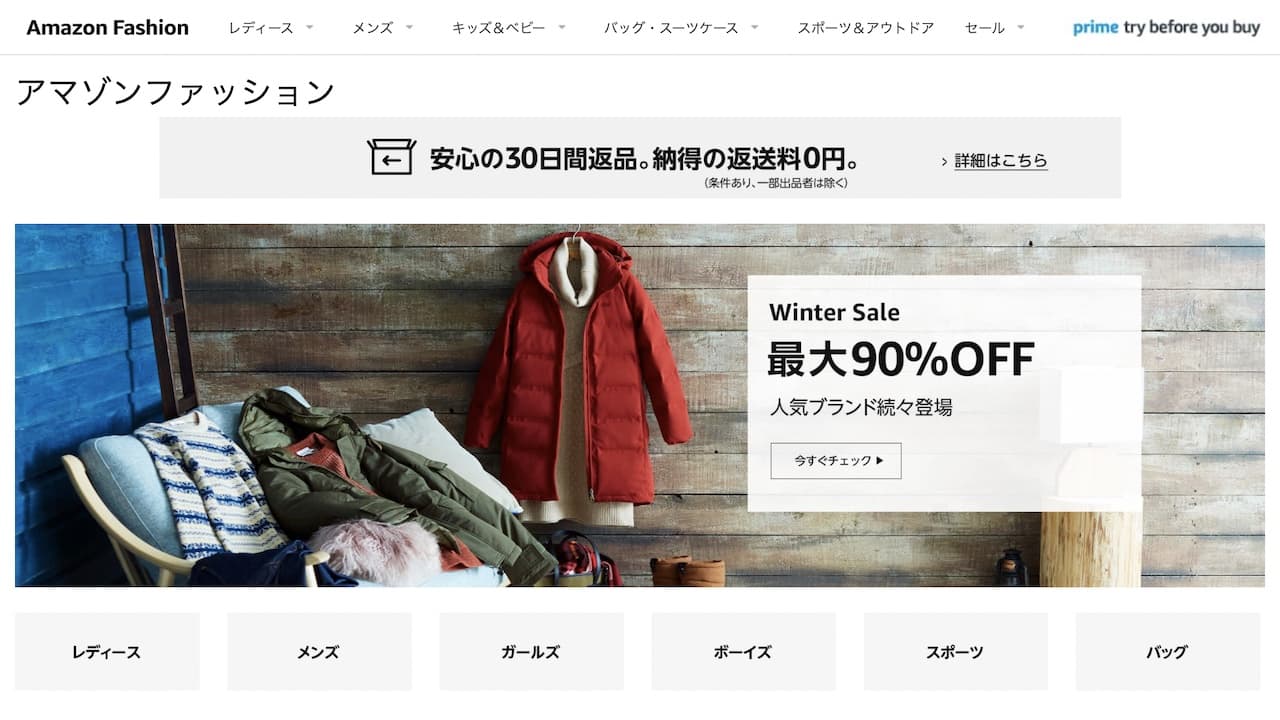Open prime try before you buy
Image resolution: width=1280 pixels, height=720 pixels.
1166,27
